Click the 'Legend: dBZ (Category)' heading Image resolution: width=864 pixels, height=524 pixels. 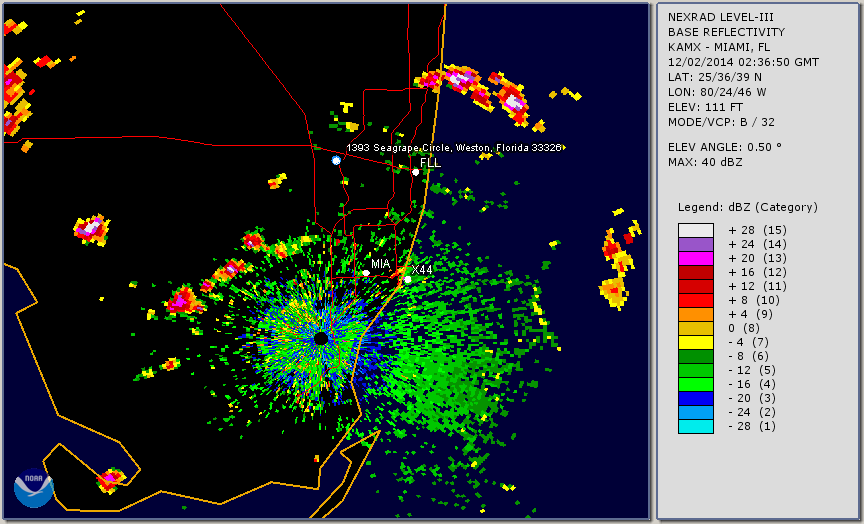click(x=748, y=208)
